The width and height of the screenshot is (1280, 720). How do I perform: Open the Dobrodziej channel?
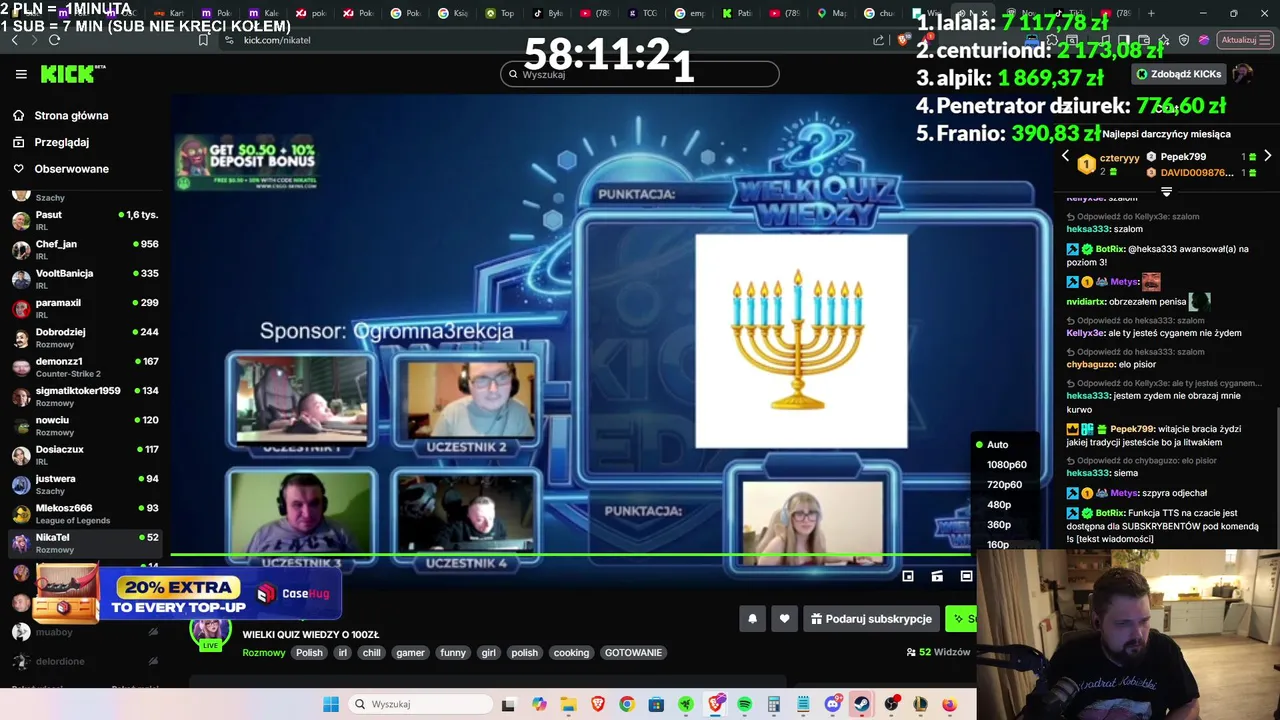[x=84, y=337]
